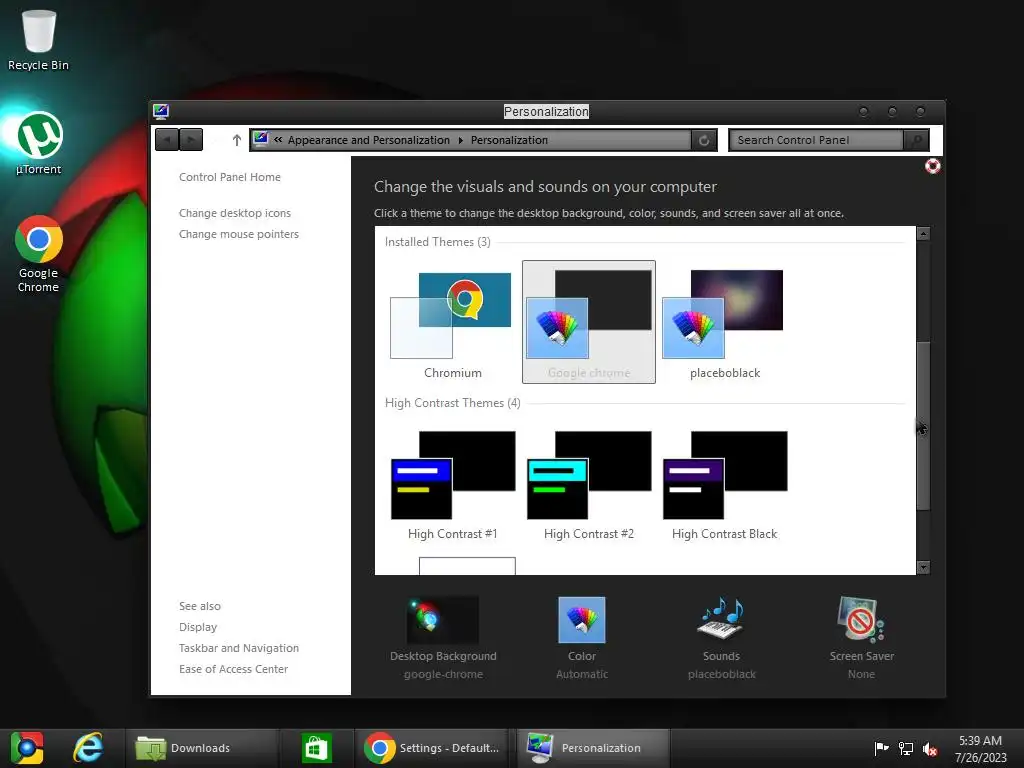Open the network tray icon
The height and width of the screenshot is (768, 1024).
point(906,748)
